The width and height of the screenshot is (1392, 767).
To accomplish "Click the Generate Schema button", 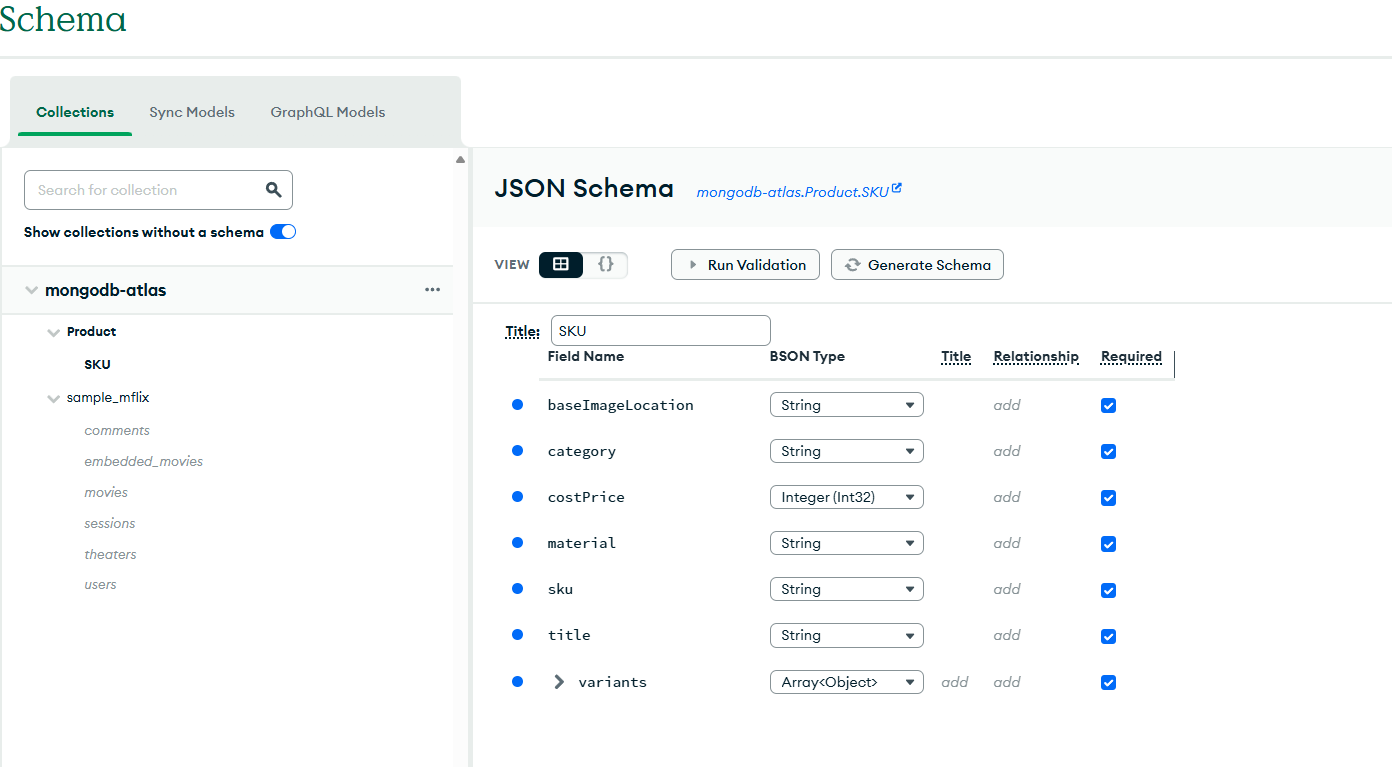I will [917, 265].
